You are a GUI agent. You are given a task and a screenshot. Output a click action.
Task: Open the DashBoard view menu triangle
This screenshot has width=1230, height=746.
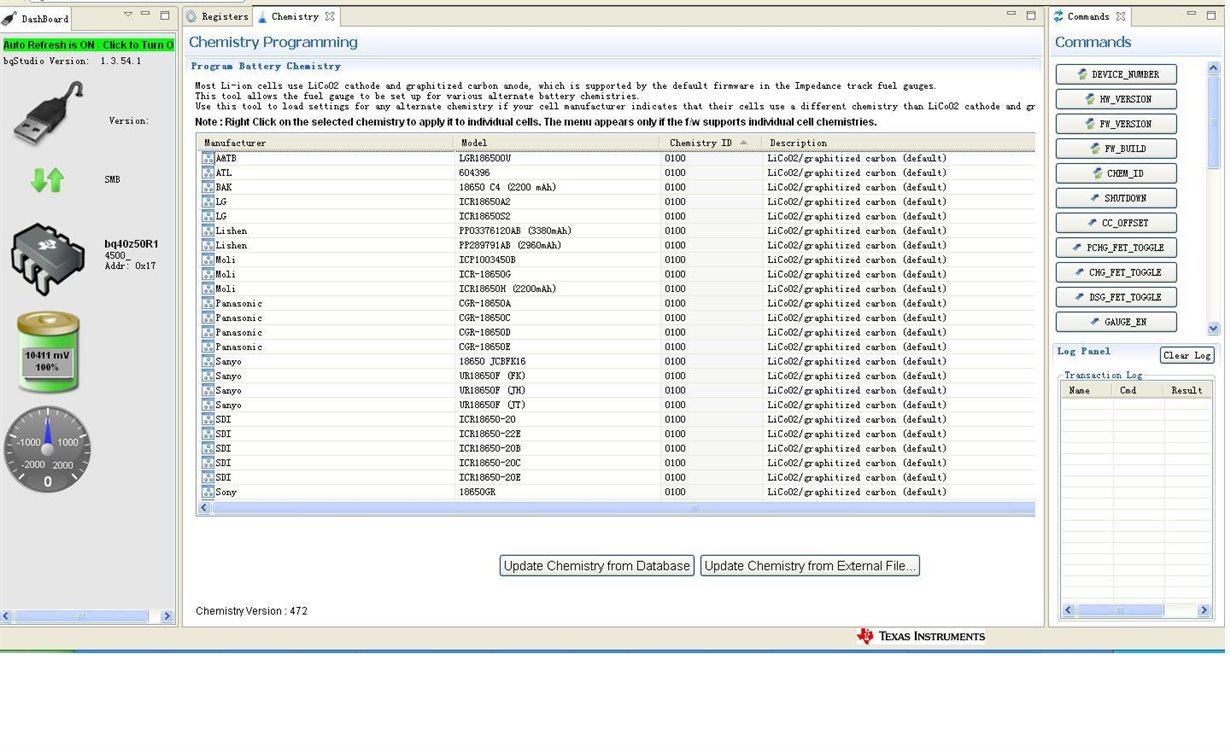coord(128,14)
